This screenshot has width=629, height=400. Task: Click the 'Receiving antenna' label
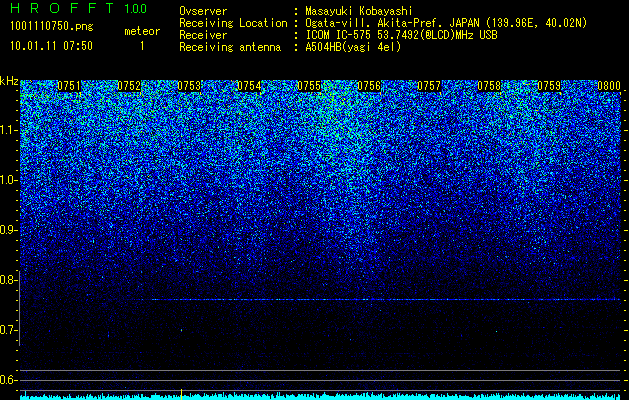coord(230,47)
